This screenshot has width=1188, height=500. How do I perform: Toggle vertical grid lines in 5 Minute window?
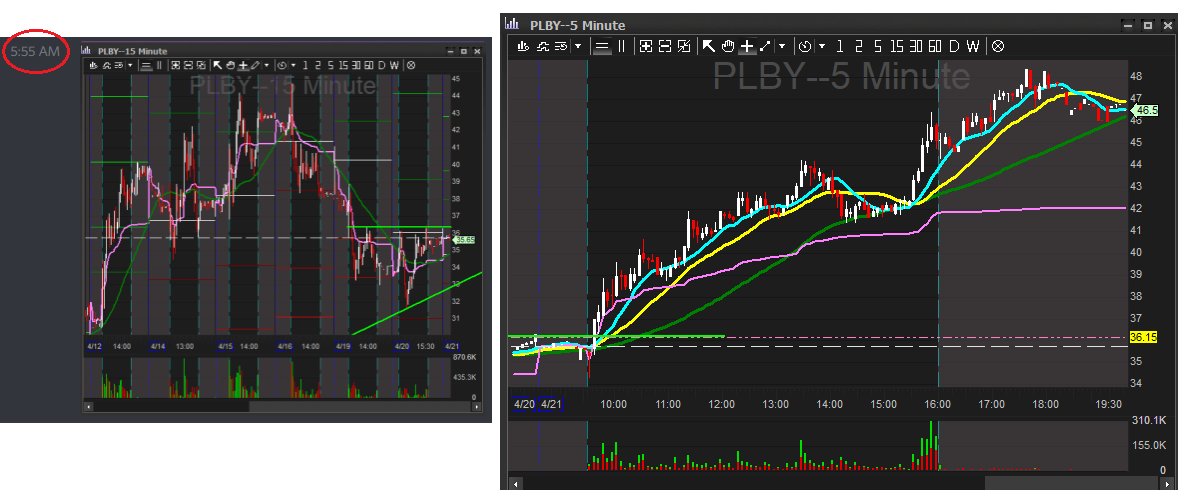[621, 46]
